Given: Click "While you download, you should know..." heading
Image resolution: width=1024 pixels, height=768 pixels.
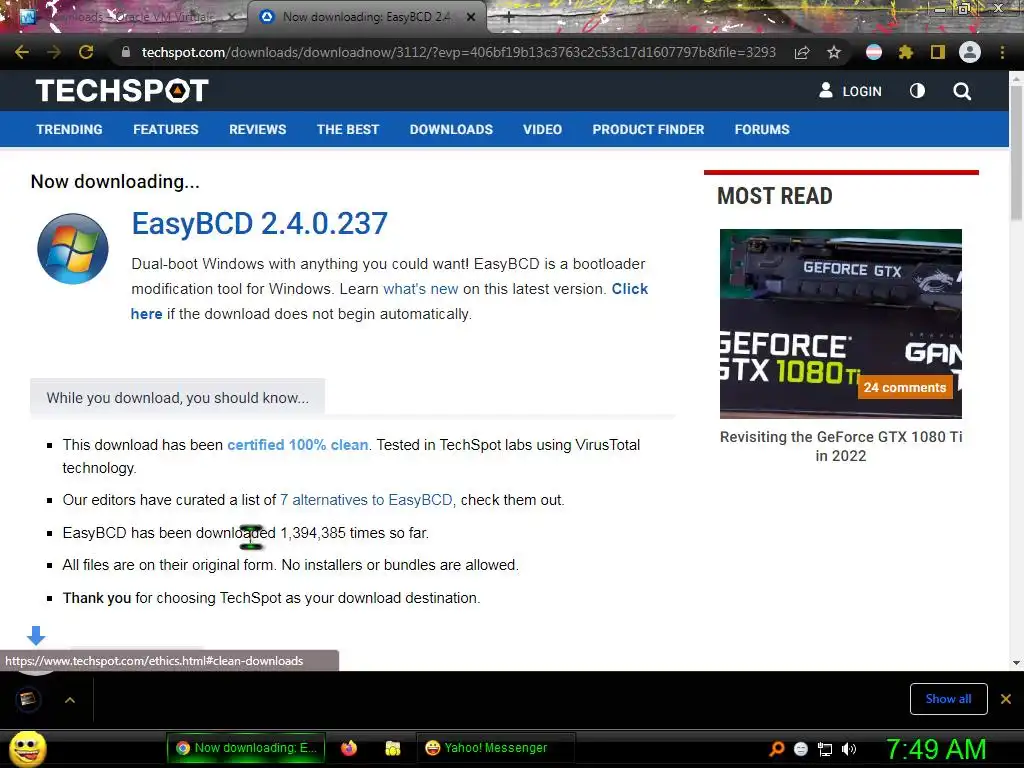Looking at the screenshot, I should pyautogui.click(x=178, y=398).
